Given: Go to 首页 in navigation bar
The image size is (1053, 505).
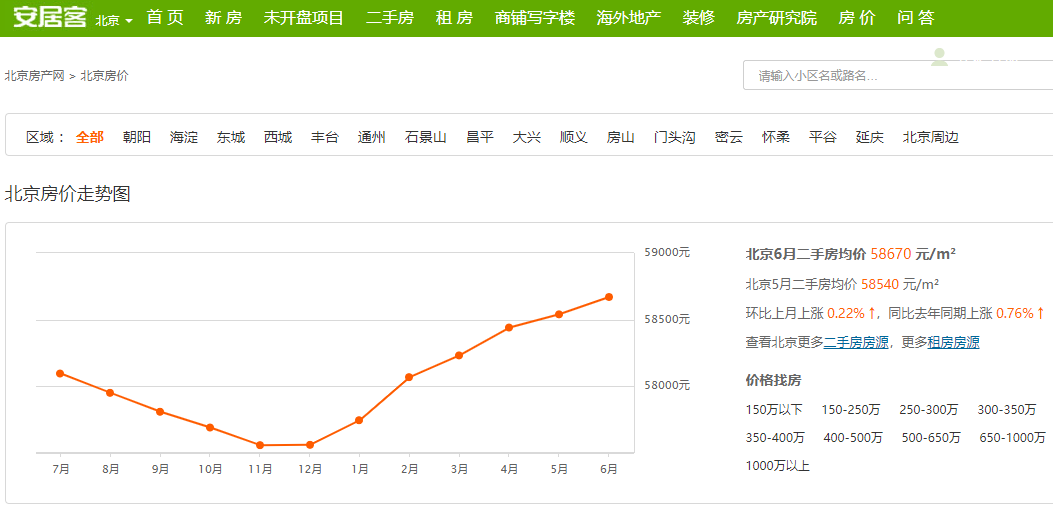Looking at the screenshot, I should [x=165, y=18].
